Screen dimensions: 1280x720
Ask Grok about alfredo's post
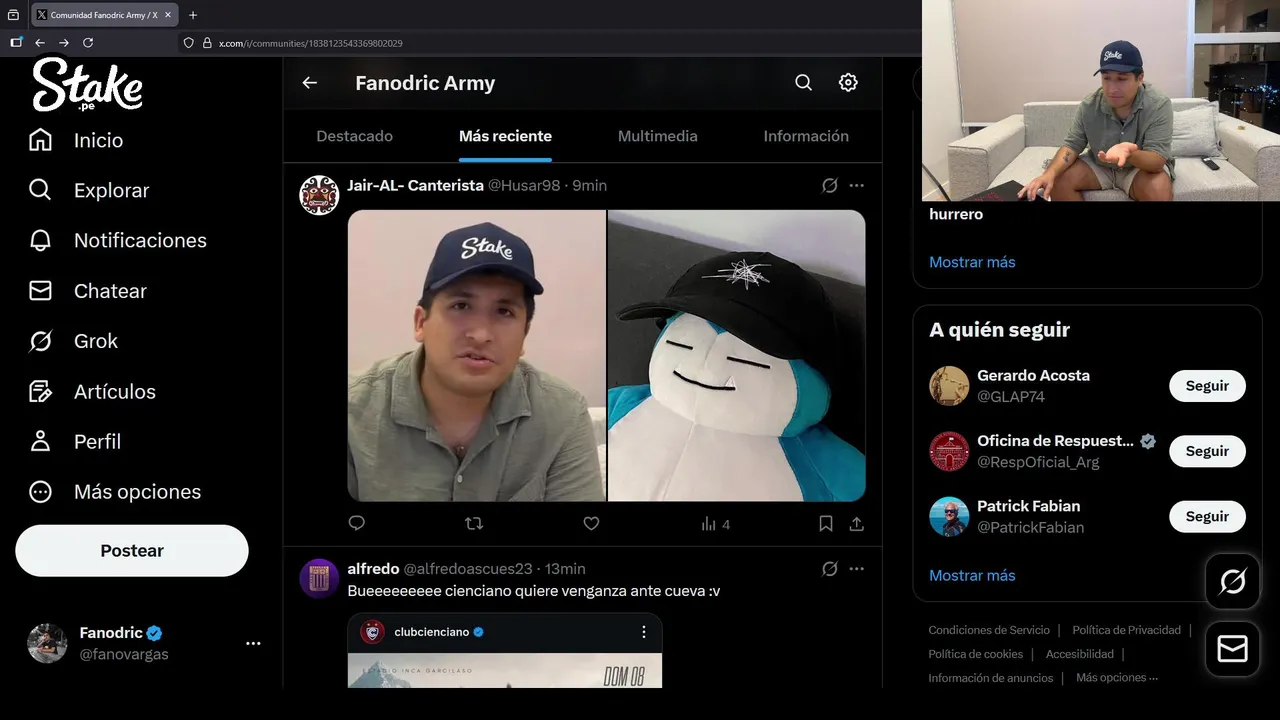(x=829, y=568)
